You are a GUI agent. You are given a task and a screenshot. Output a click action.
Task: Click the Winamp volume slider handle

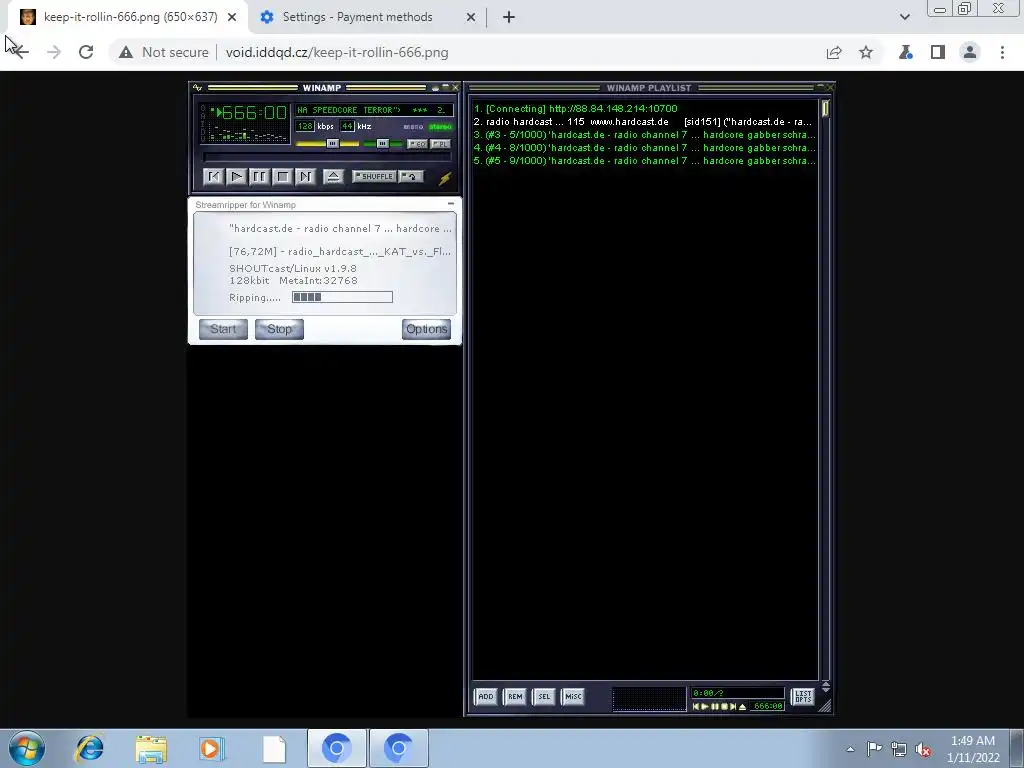[332, 144]
